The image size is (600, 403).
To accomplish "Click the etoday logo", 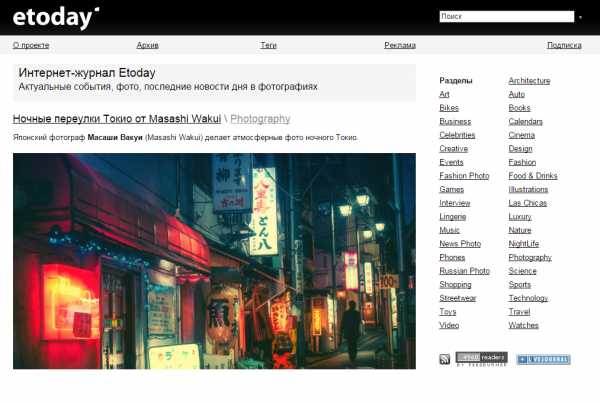I will (55, 17).
